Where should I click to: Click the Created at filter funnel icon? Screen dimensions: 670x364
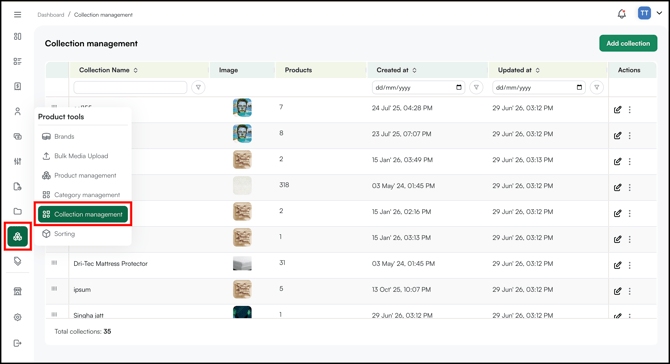point(476,87)
